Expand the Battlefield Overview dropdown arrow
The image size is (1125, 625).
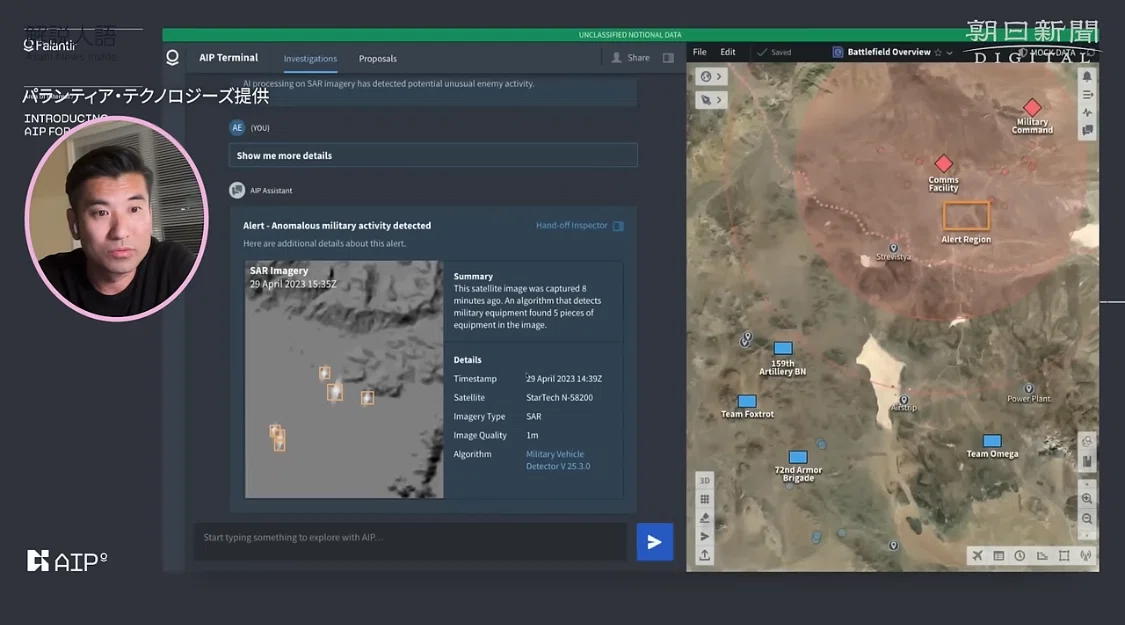click(x=949, y=52)
